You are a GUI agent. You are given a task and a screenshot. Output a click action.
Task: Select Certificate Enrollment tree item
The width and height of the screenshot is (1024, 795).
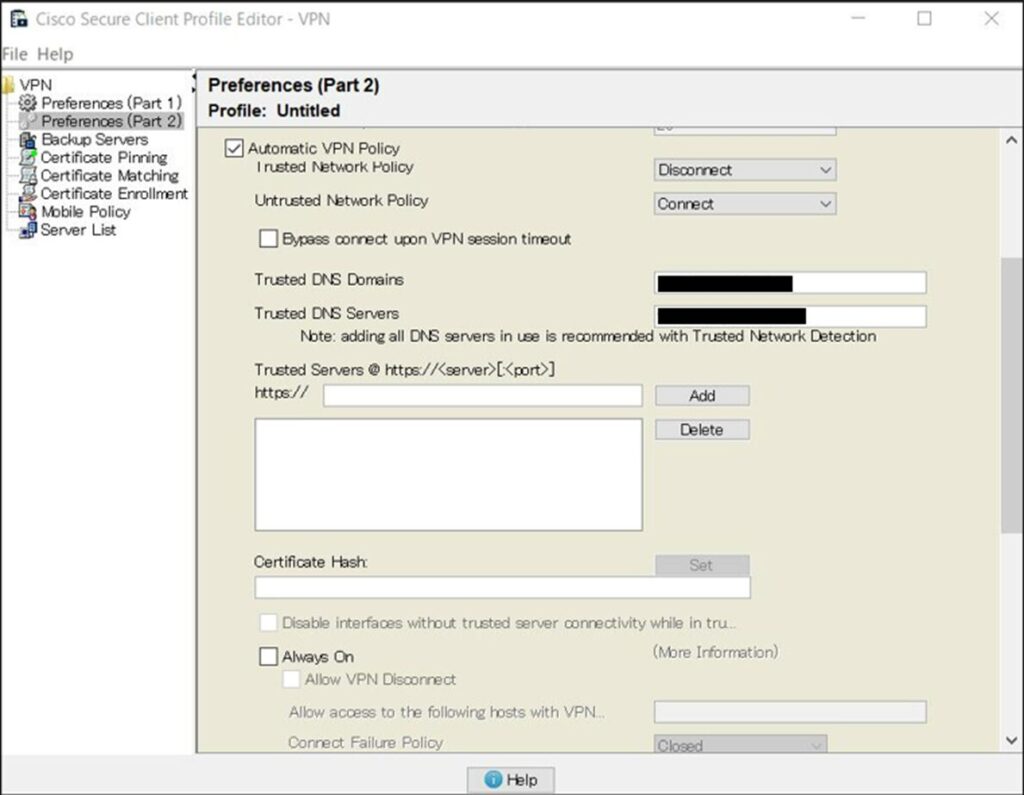(114, 193)
